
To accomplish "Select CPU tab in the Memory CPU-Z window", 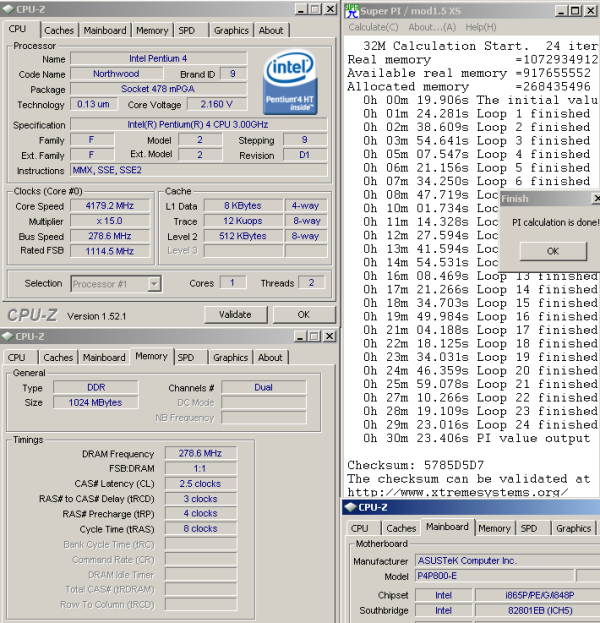I will click(x=16, y=358).
